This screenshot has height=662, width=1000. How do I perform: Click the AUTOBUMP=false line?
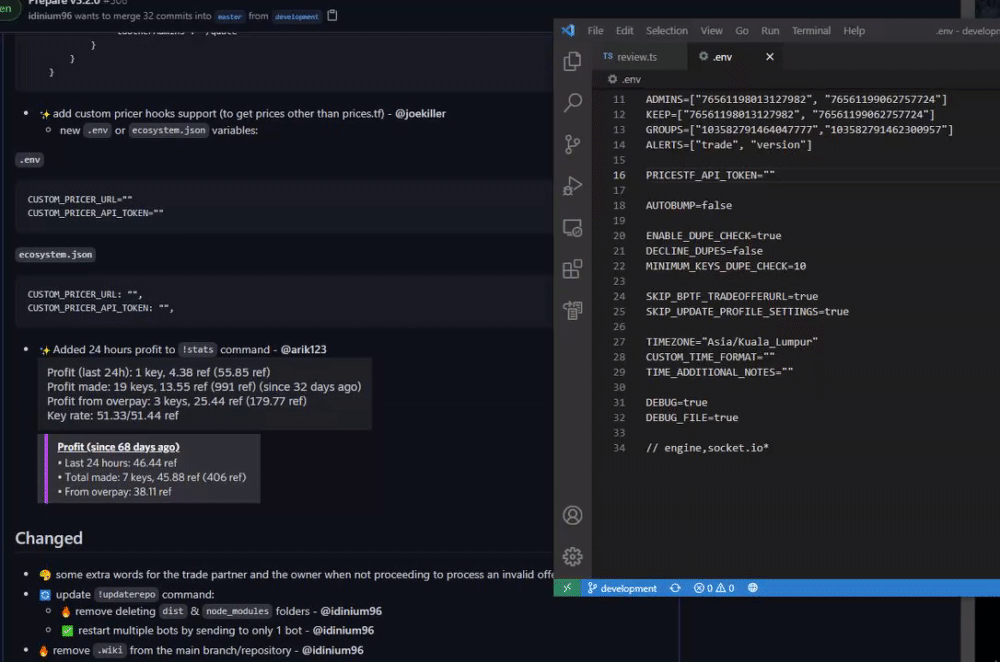point(689,205)
